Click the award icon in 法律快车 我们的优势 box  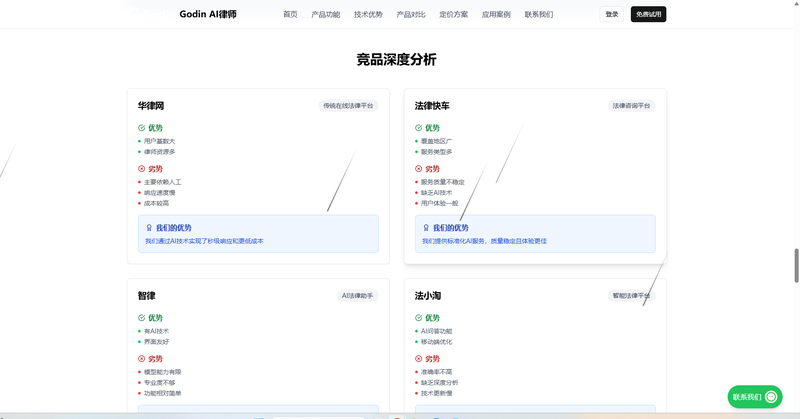tap(426, 228)
